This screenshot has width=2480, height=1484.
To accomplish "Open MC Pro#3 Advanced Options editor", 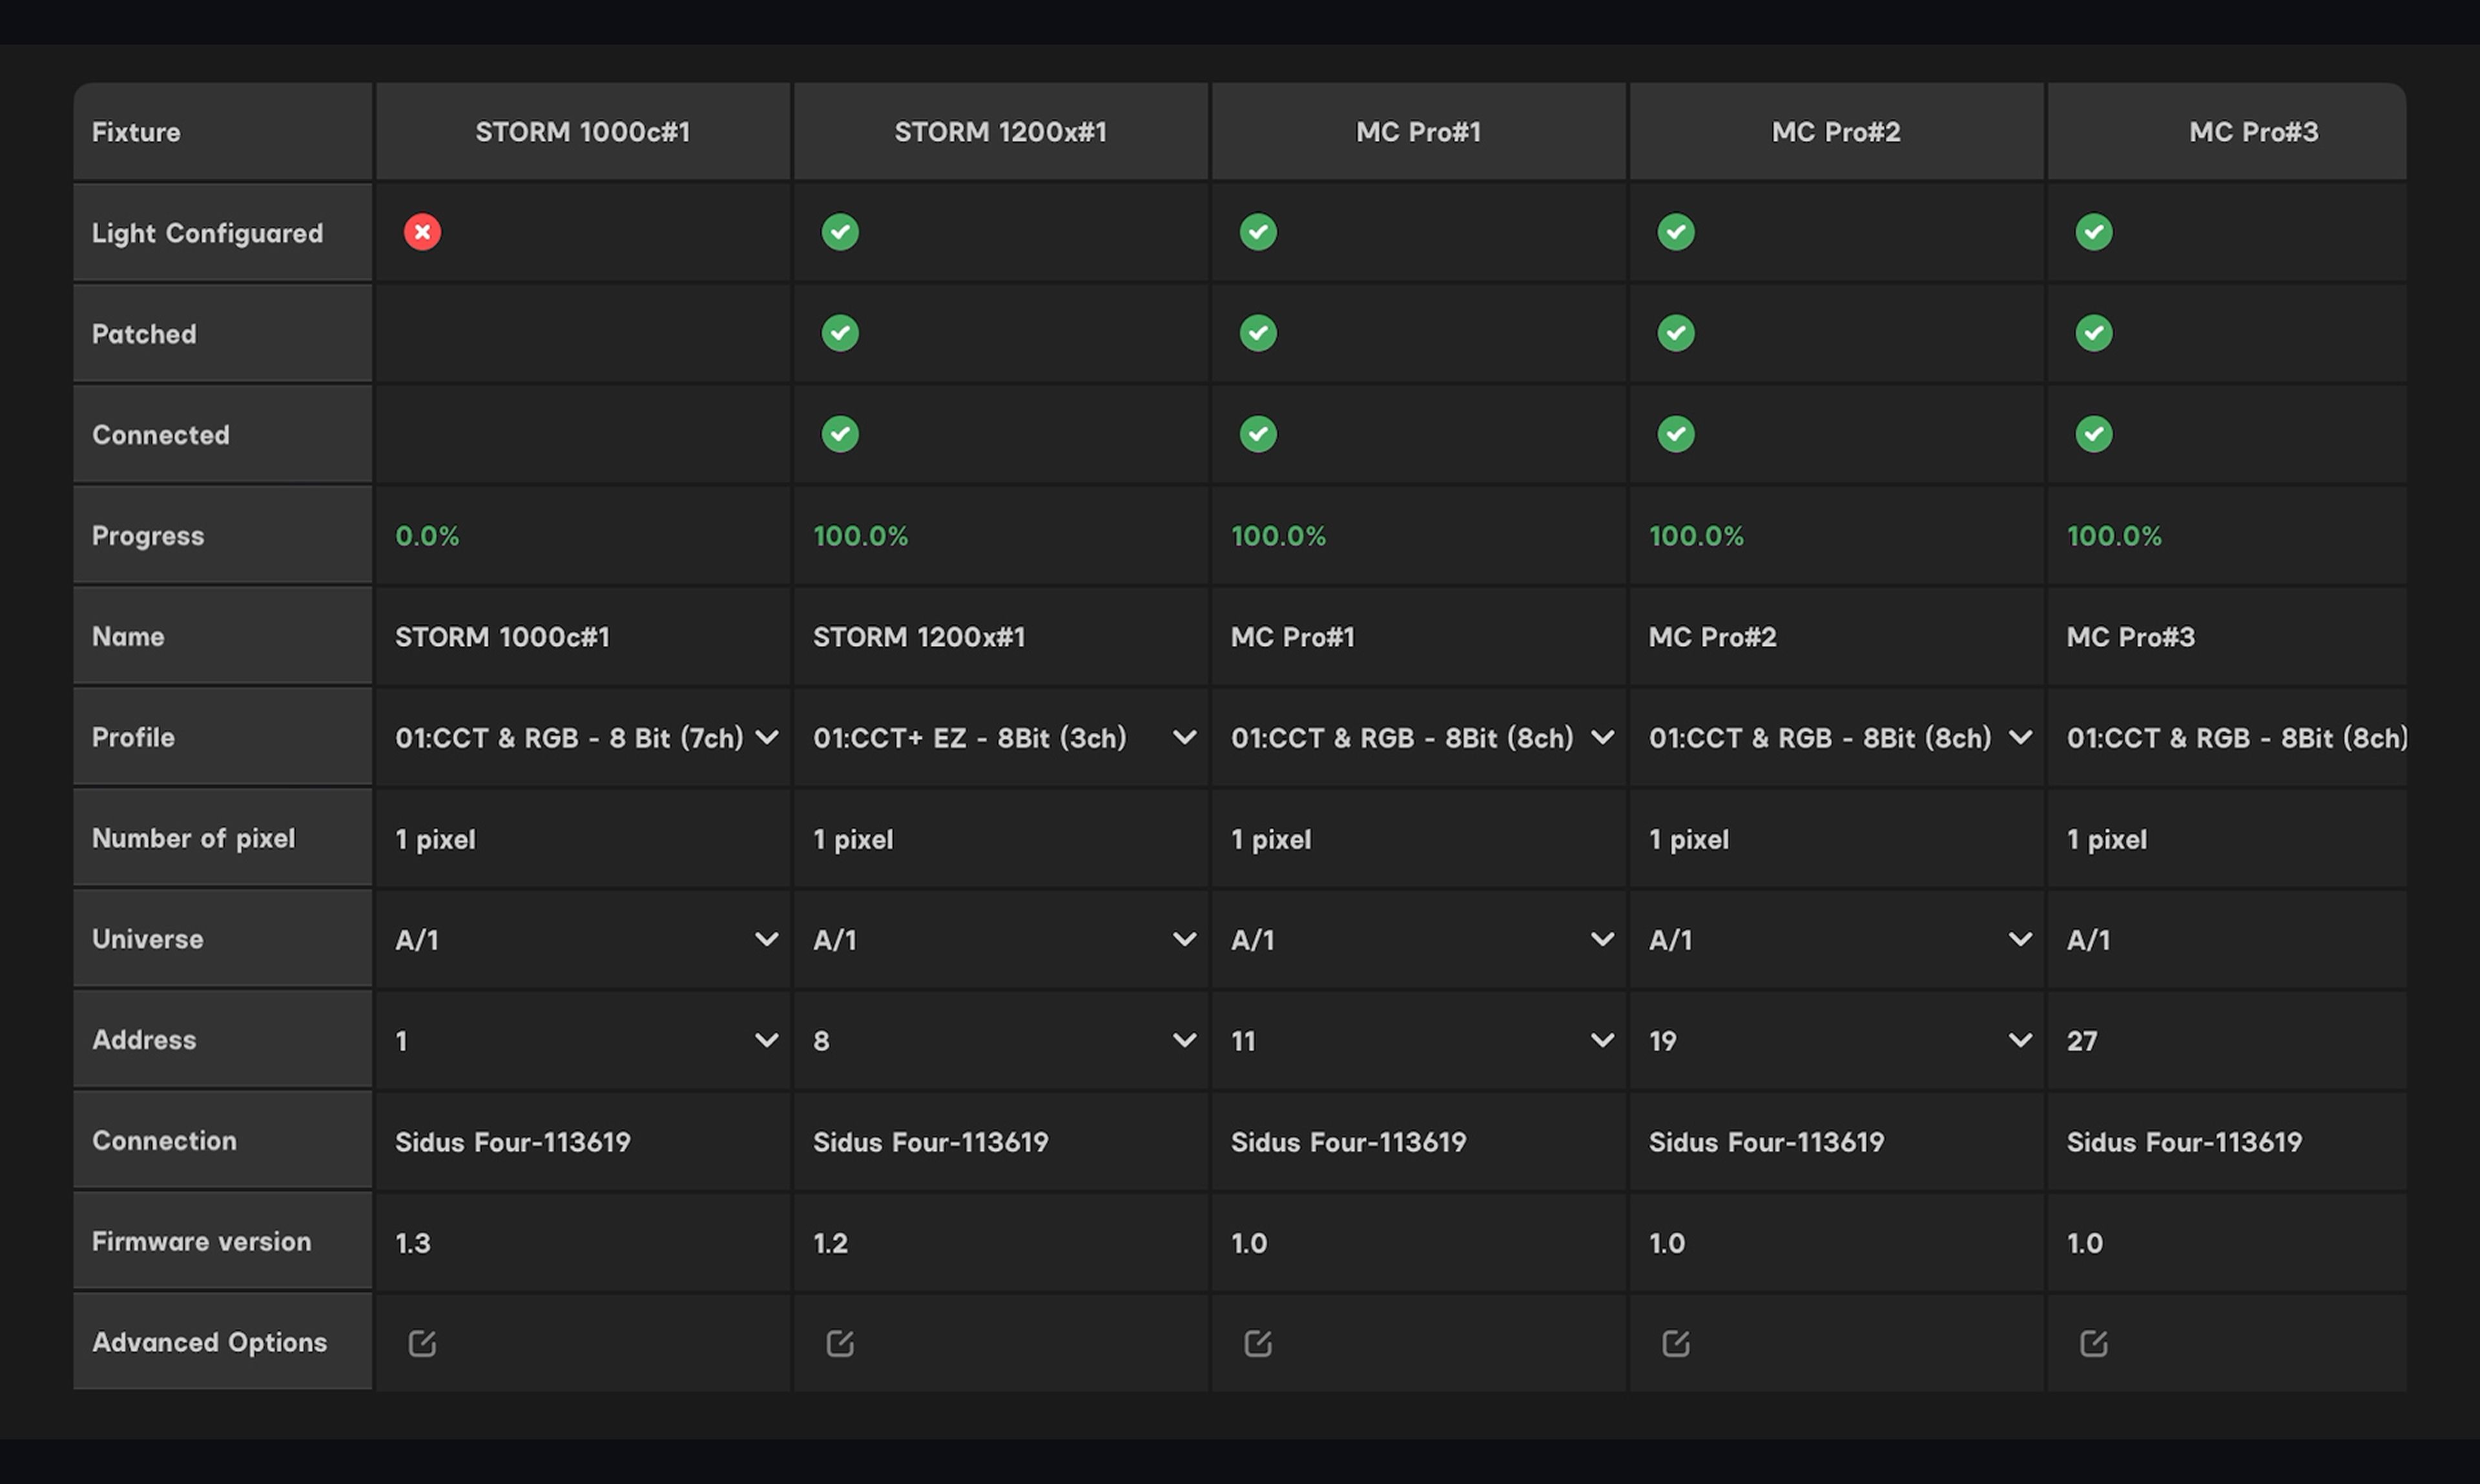I will 2094,1343.
